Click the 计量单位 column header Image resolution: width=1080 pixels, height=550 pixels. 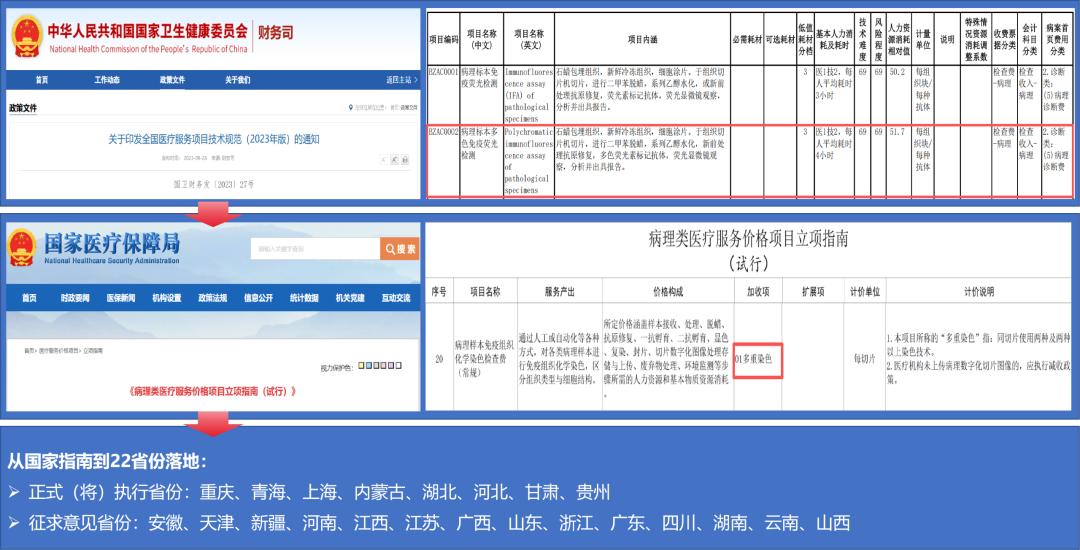(923, 40)
